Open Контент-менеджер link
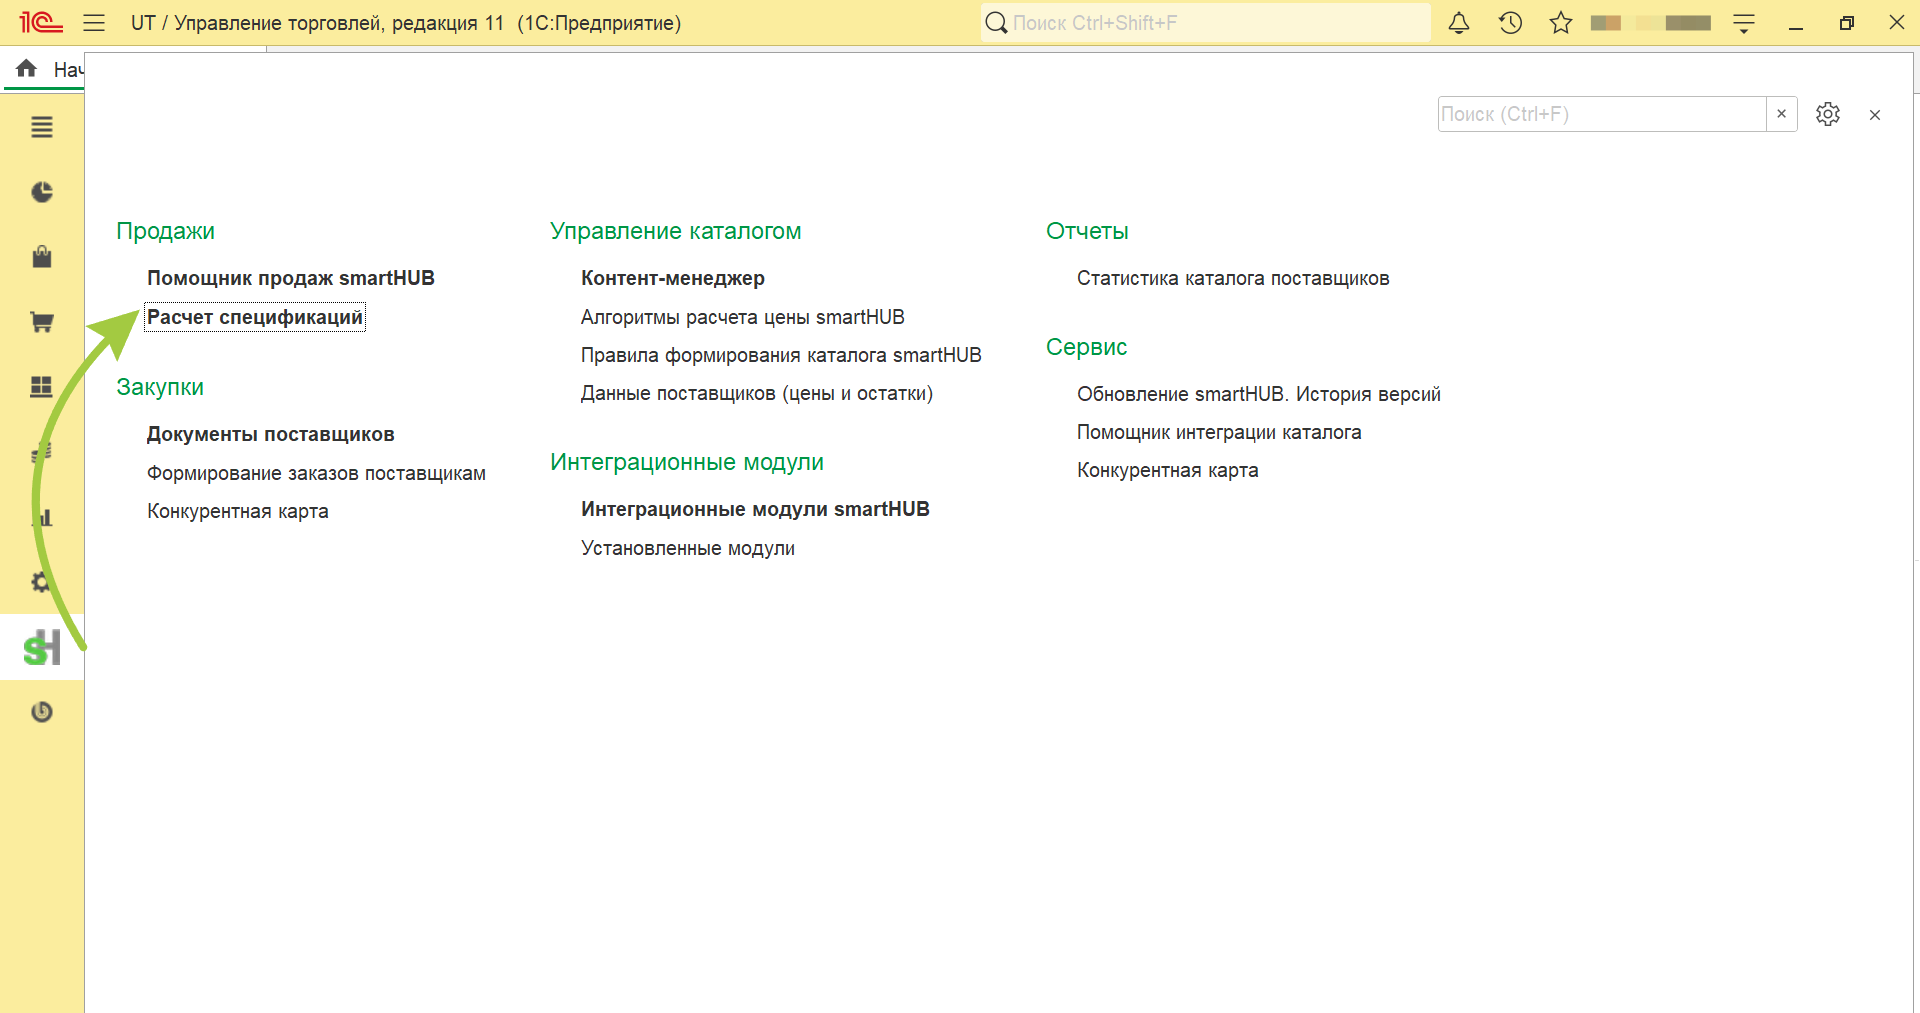 click(x=673, y=278)
